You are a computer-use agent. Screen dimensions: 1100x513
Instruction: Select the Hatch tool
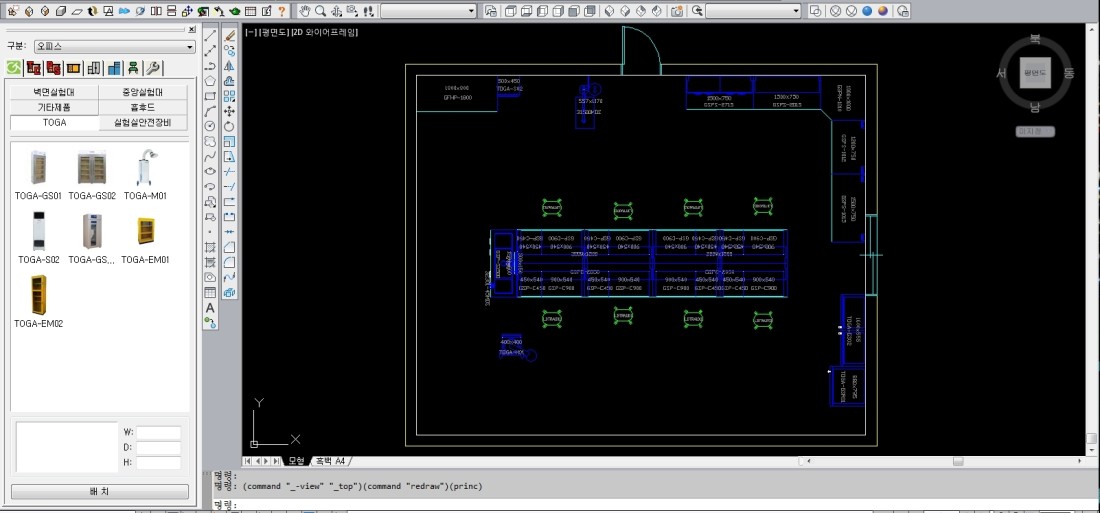click(x=209, y=247)
